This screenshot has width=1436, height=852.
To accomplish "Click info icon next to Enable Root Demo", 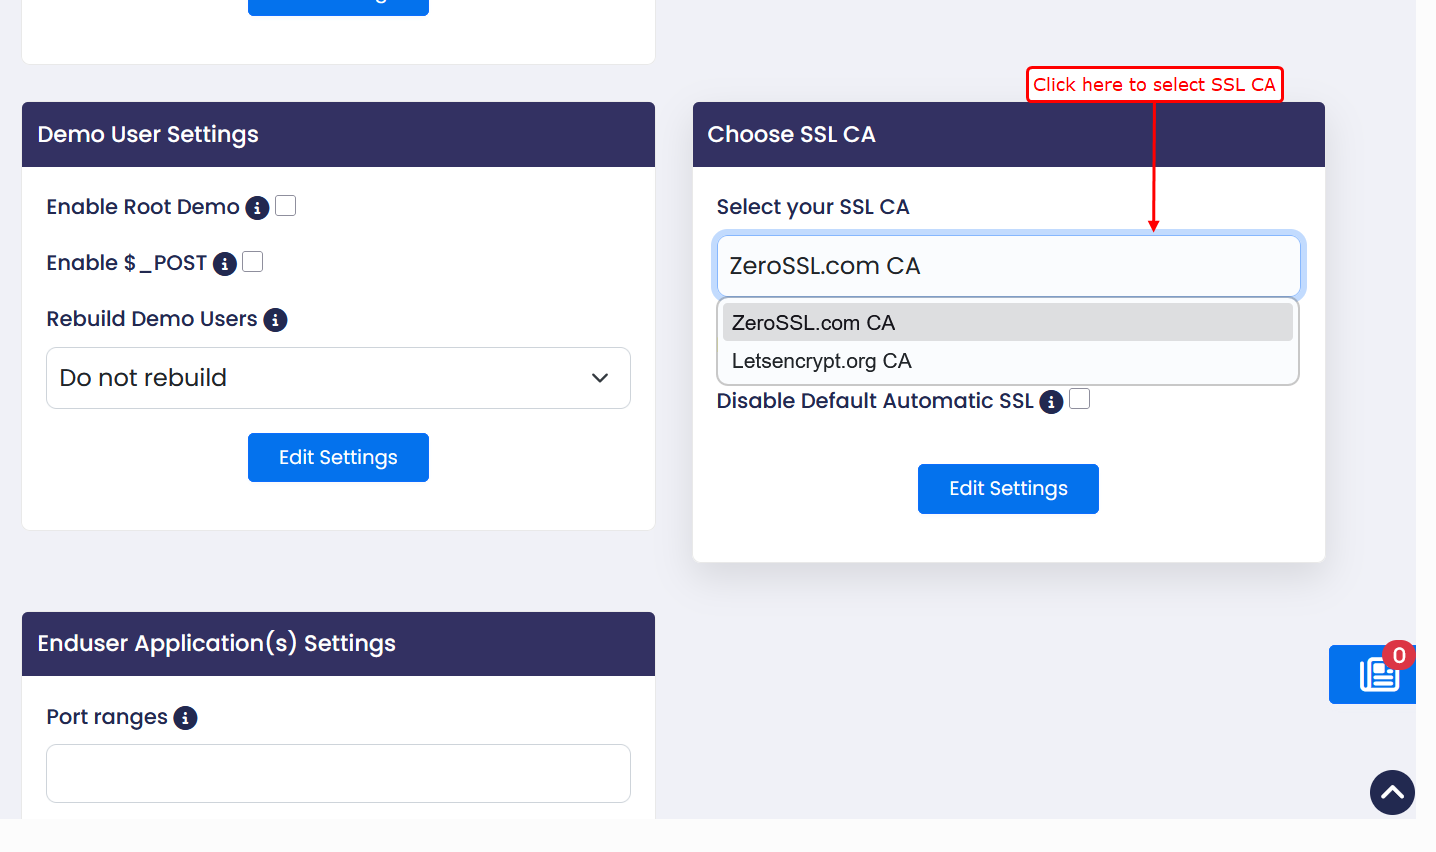I will pyautogui.click(x=257, y=208).
